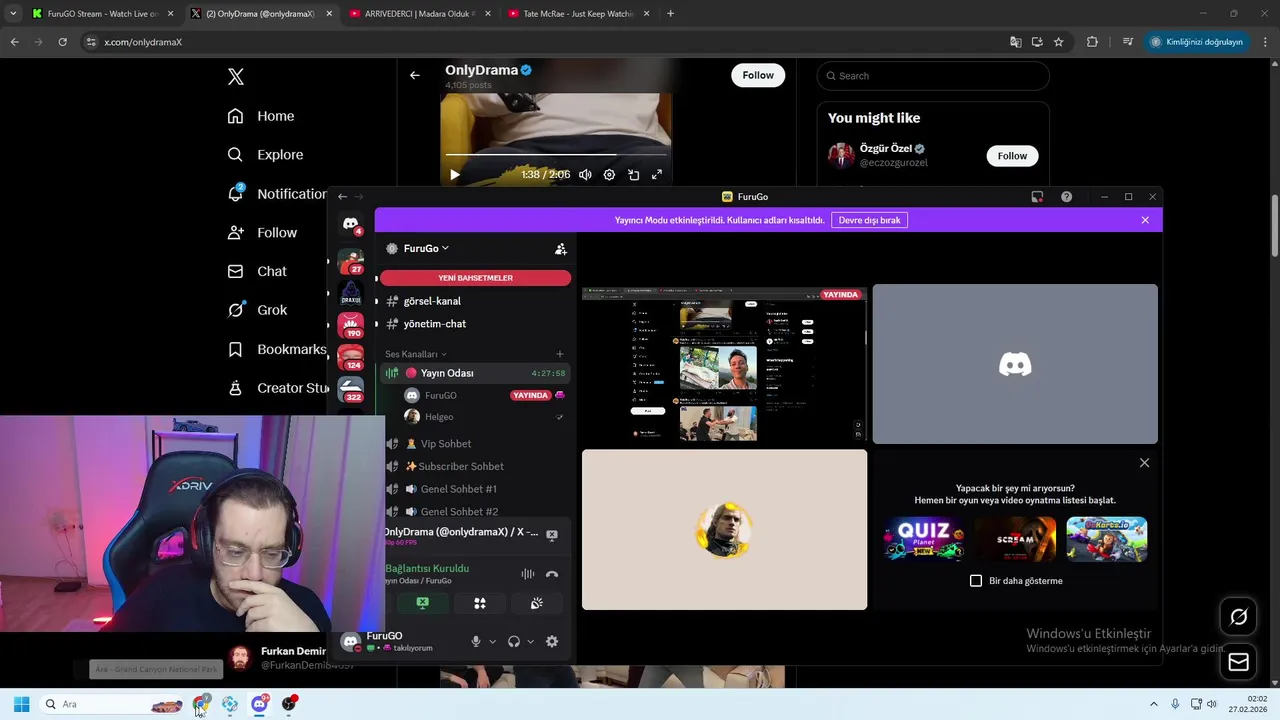Follow the OnlyDrama account
The height and width of the screenshot is (720, 1280).
[758, 75]
